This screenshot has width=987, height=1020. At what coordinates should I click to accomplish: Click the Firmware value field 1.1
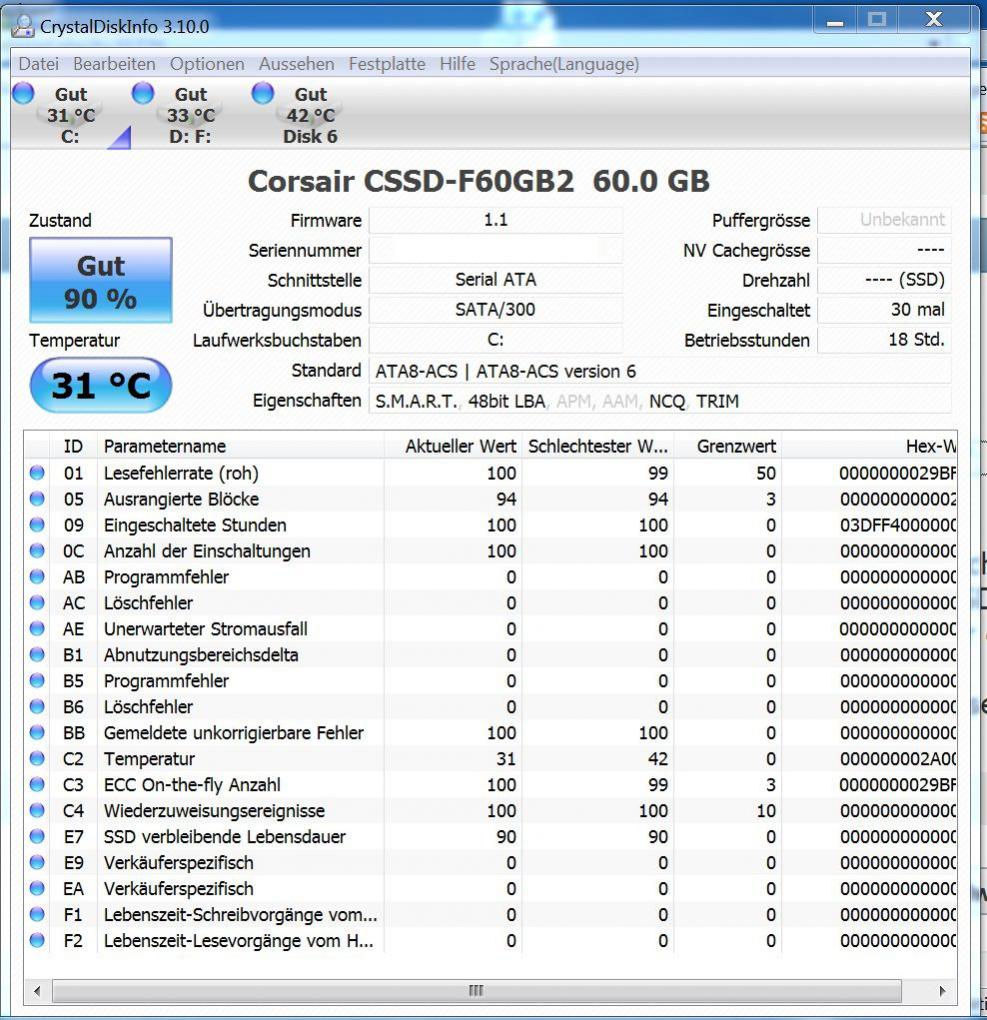pyautogui.click(x=495, y=220)
